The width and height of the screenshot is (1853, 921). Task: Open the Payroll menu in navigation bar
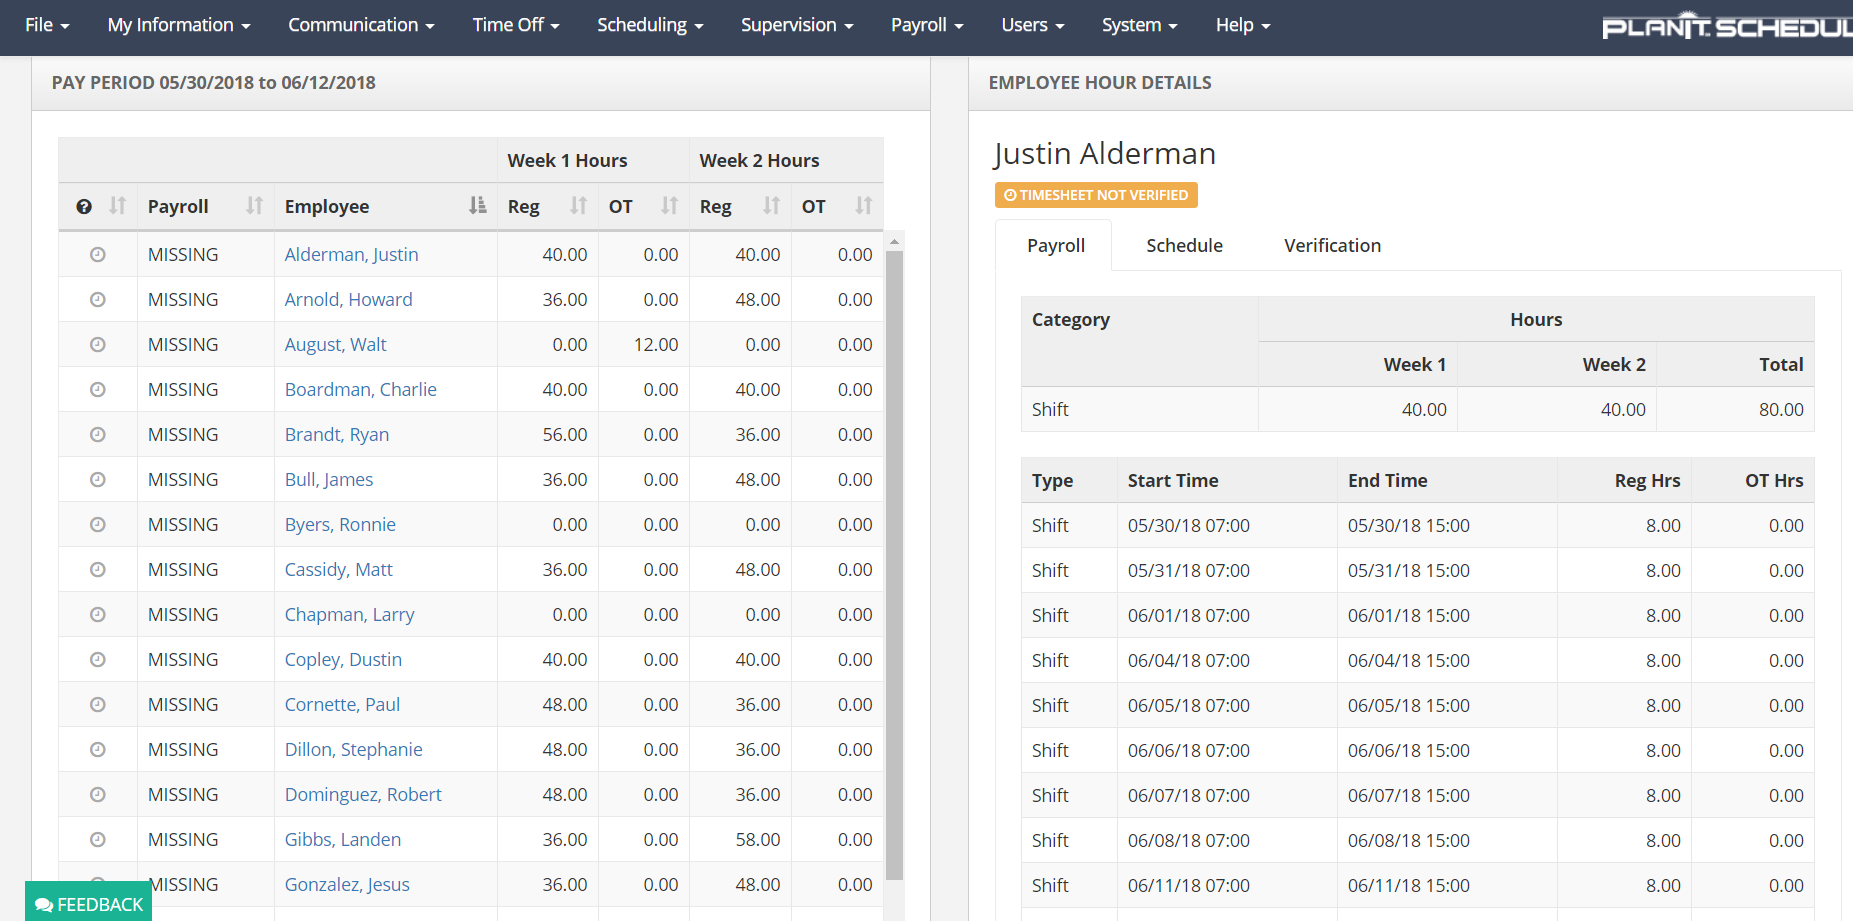click(927, 25)
